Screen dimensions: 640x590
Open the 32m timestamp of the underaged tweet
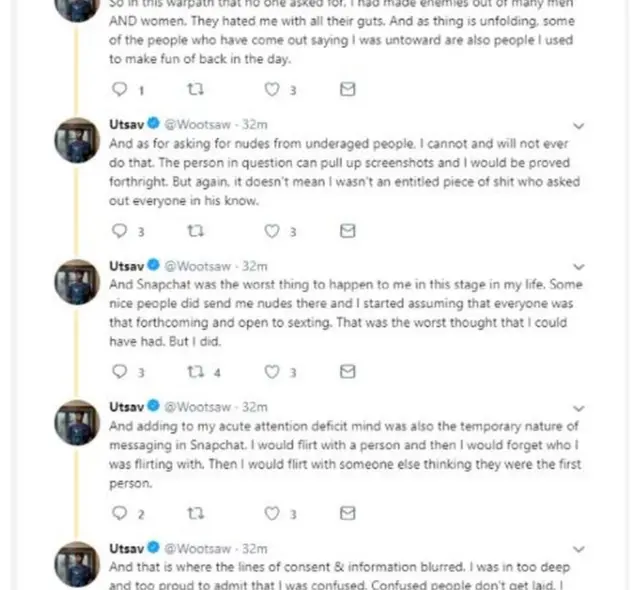point(255,125)
